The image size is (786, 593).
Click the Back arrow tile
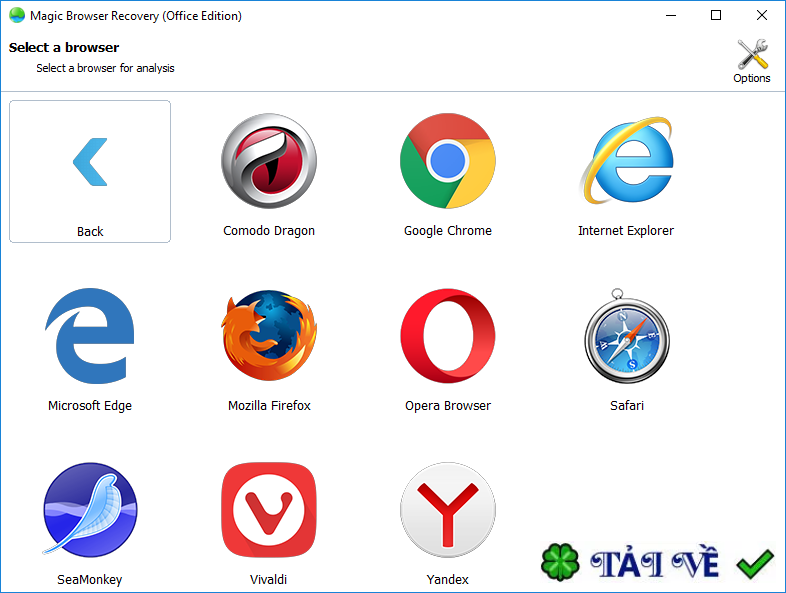click(x=90, y=171)
